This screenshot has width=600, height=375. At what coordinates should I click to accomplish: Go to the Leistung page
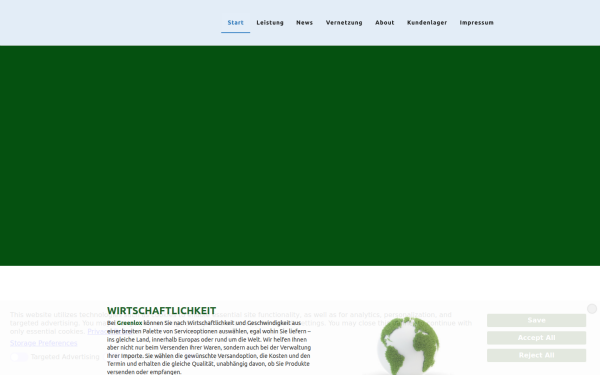pyautogui.click(x=270, y=23)
